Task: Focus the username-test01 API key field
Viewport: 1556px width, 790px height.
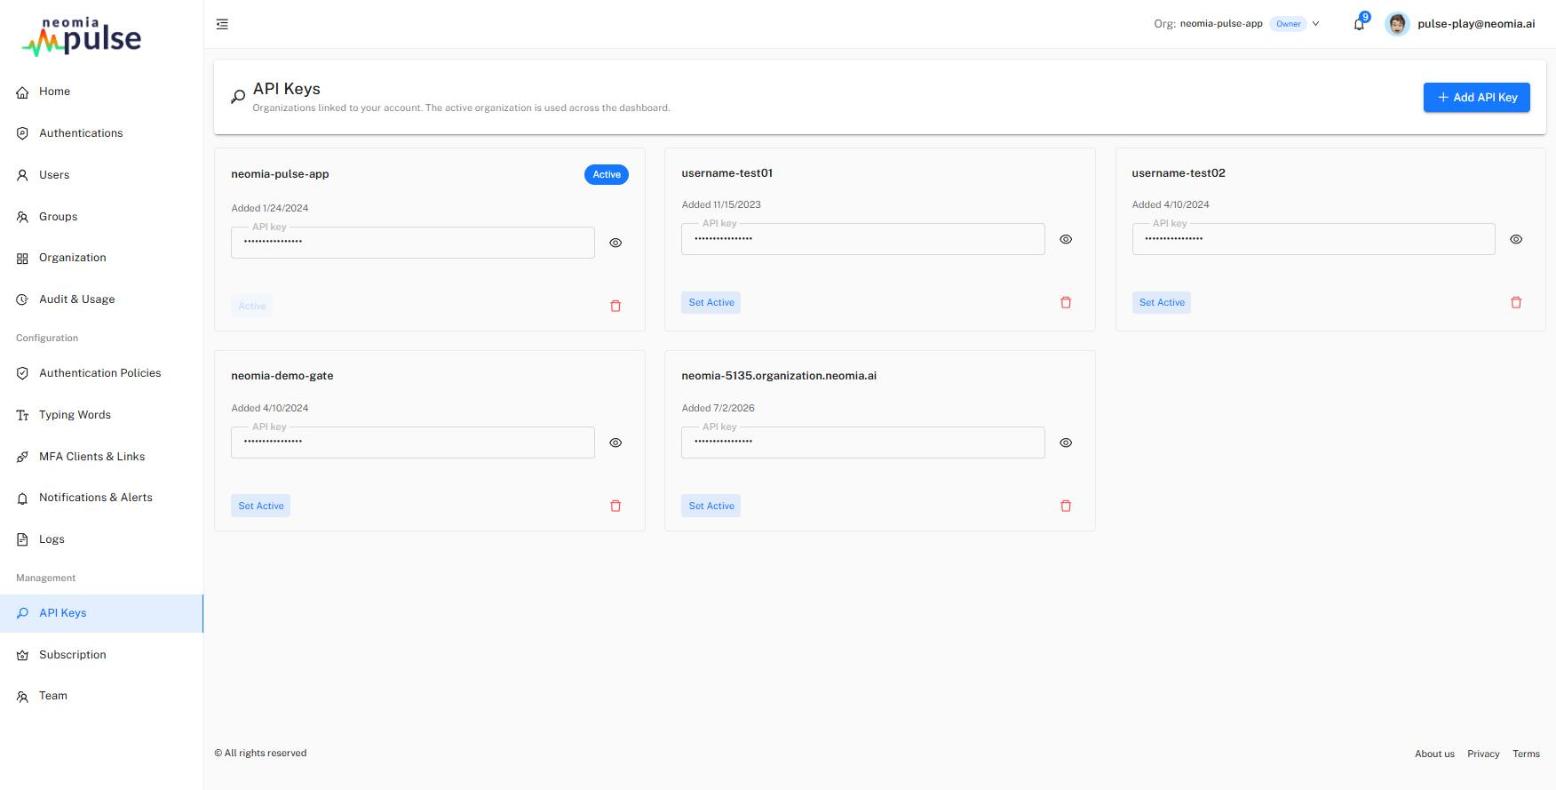Action: pyautogui.click(x=863, y=239)
